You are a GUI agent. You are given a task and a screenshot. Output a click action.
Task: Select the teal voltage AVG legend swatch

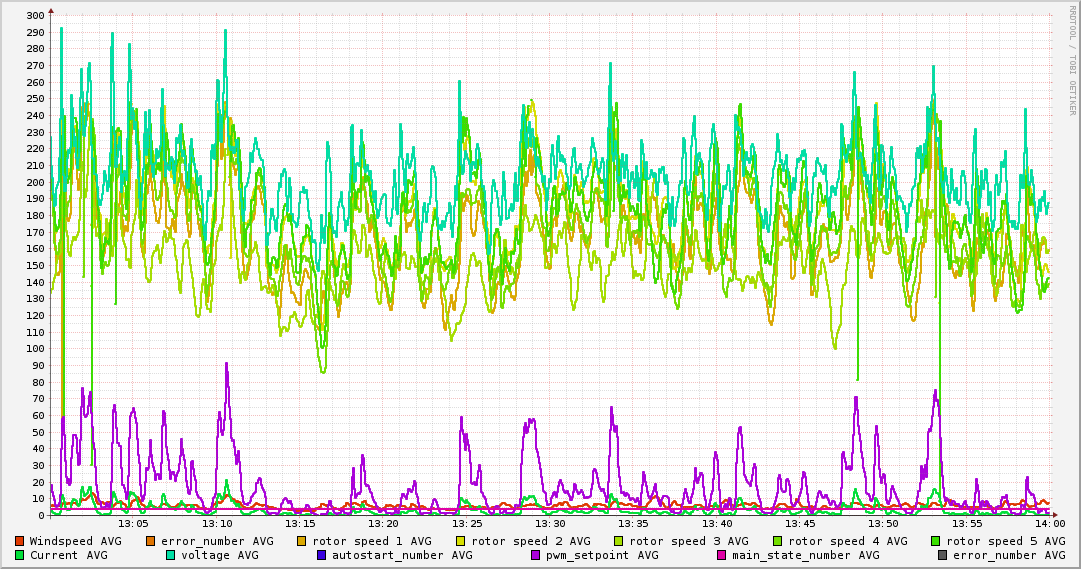(170, 555)
